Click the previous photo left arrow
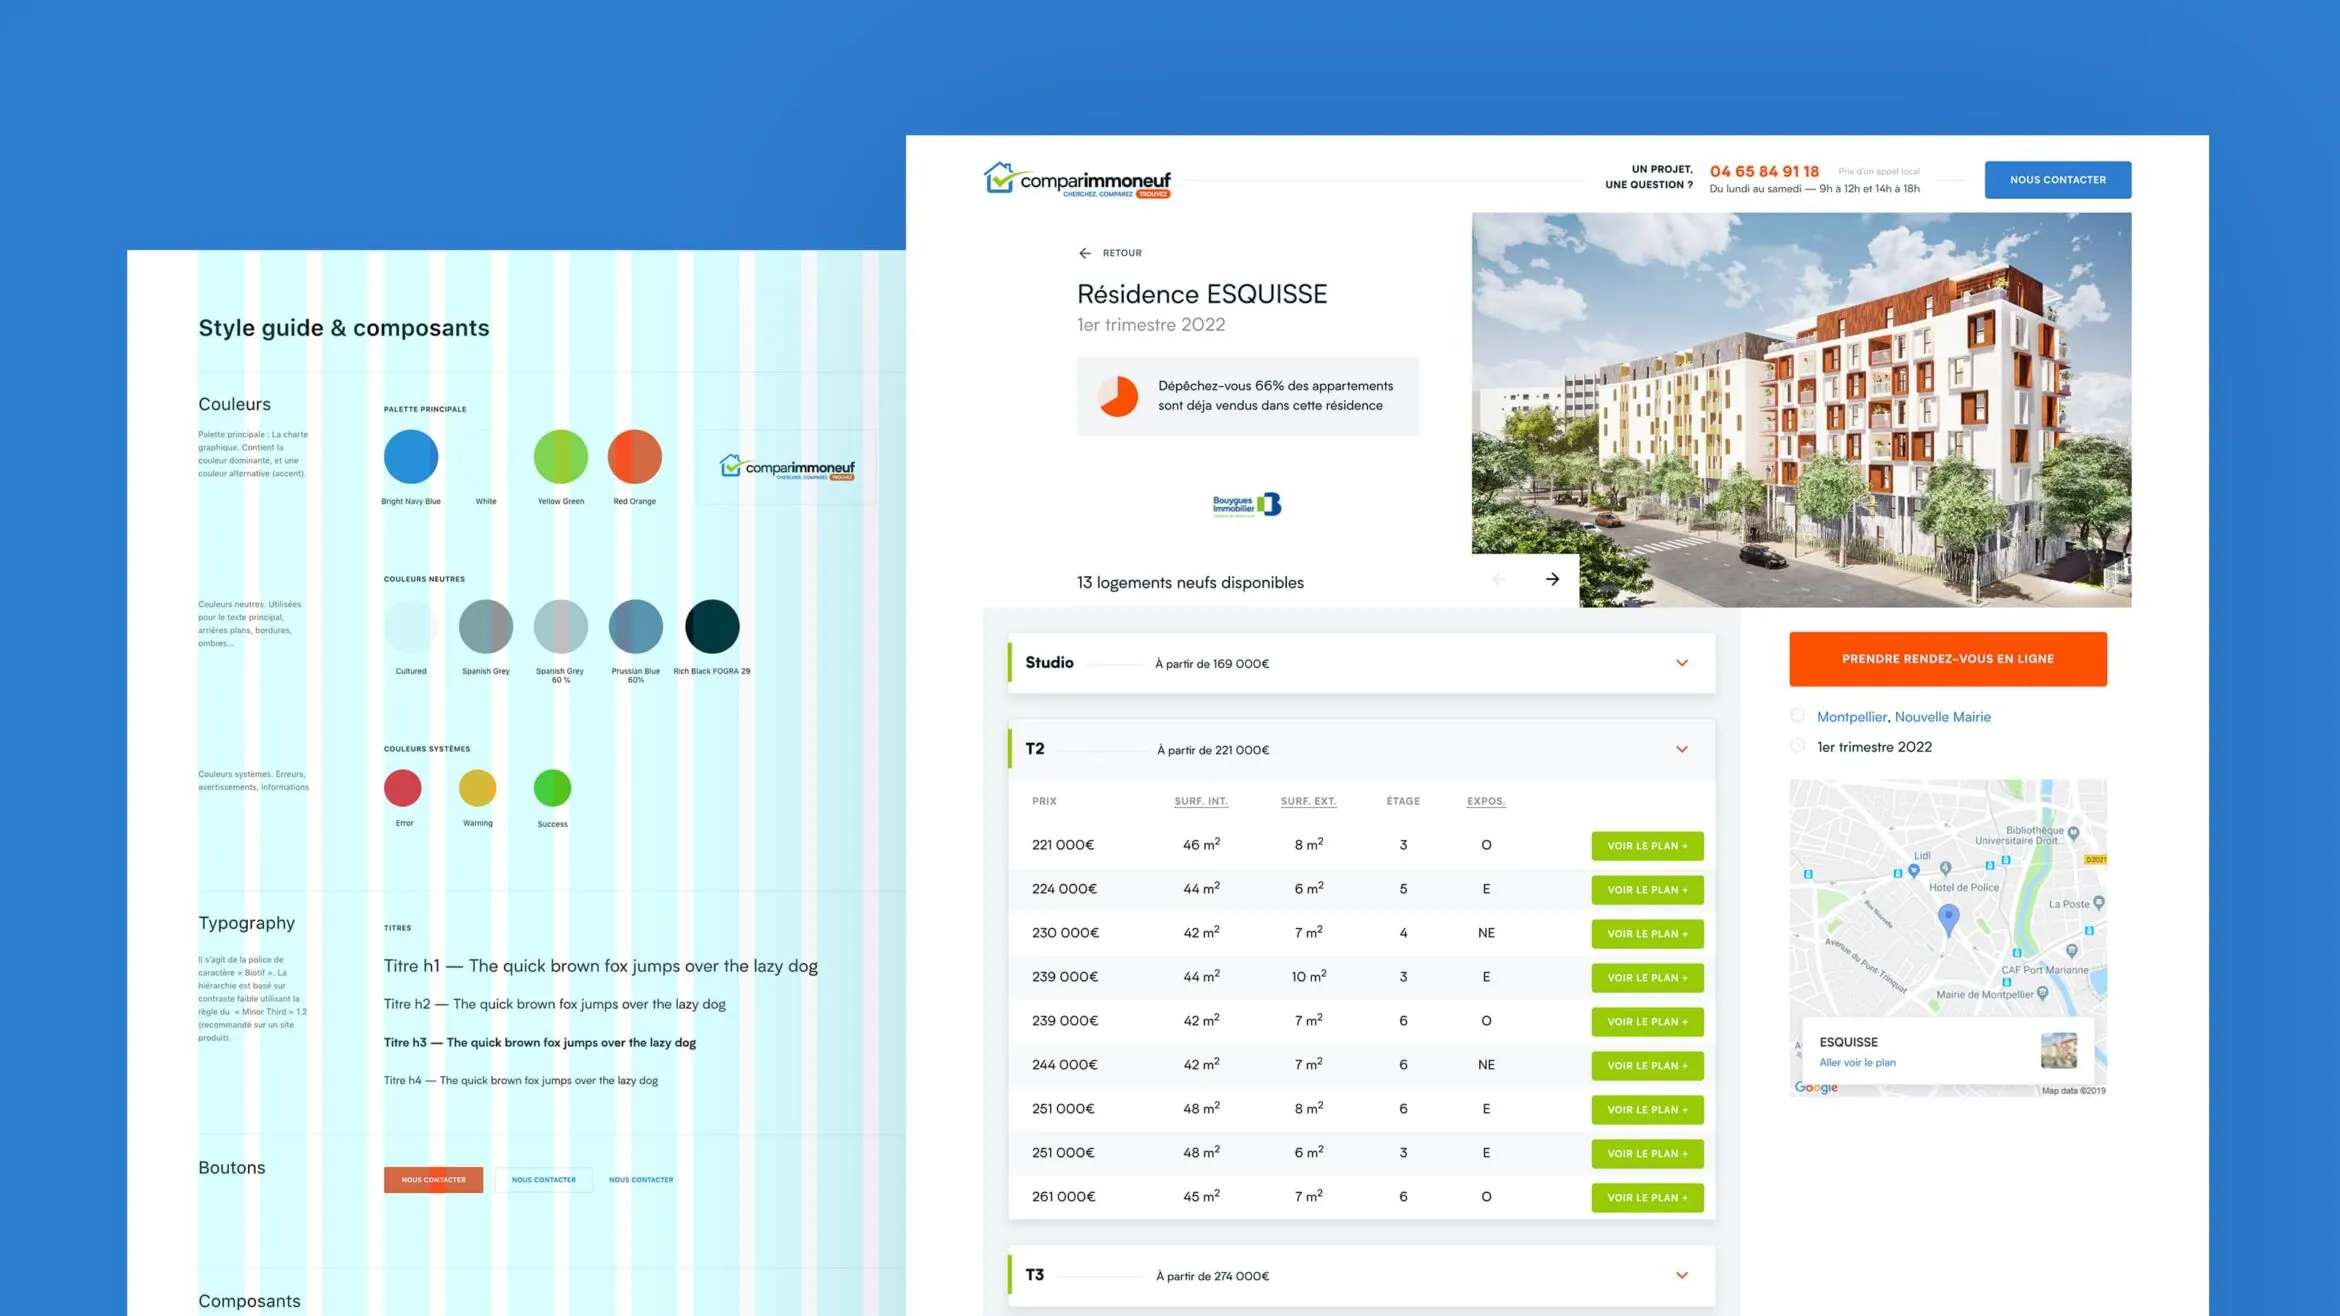The width and height of the screenshot is (2340, 1316). coord(1498,579)
